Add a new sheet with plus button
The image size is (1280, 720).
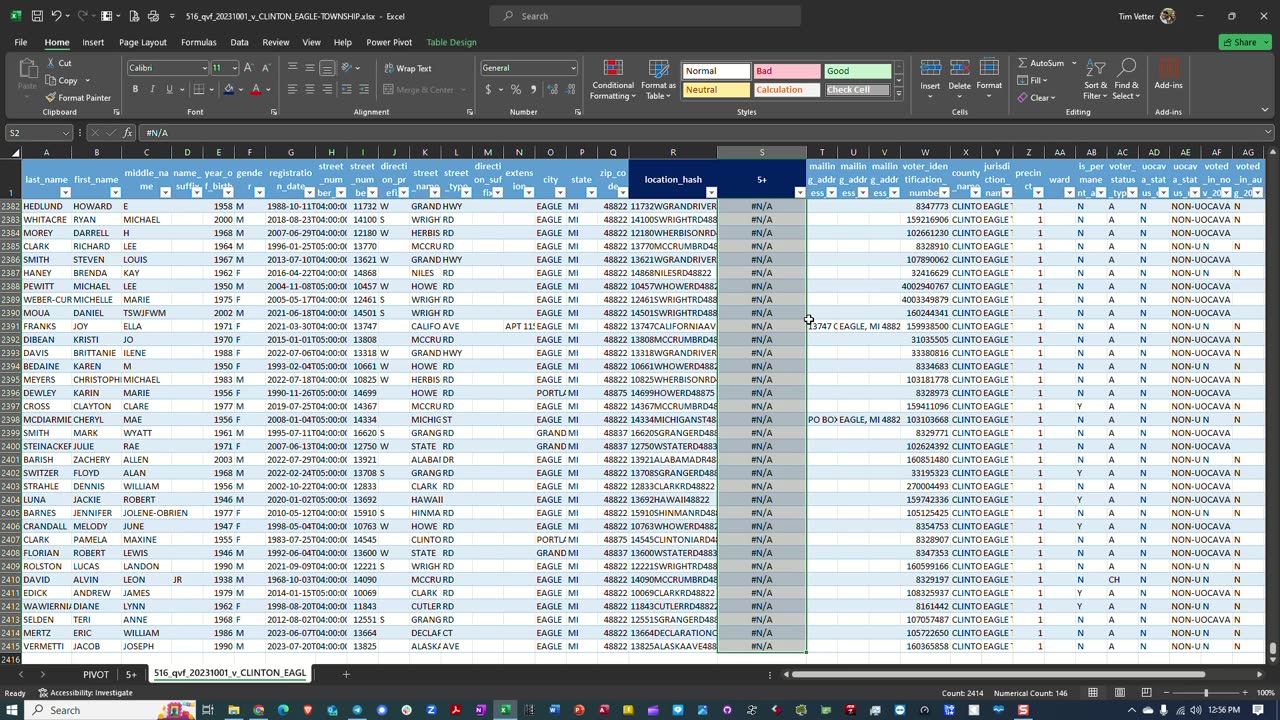[346, 674]
